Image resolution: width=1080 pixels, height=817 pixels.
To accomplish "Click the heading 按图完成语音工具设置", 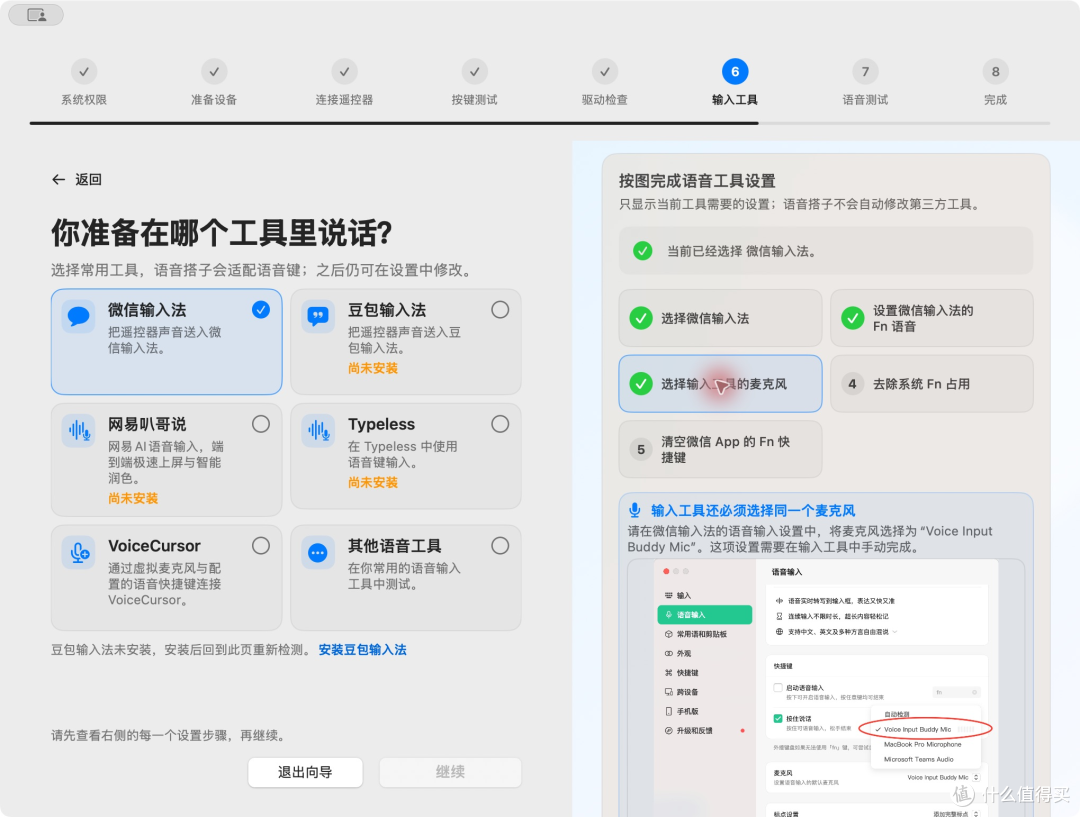I will point(697,181).
